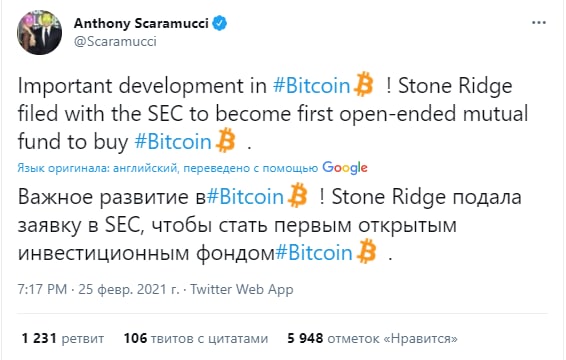Click Bitcoin emoji after 'fund to buy' hashtag

pos(225,140)
